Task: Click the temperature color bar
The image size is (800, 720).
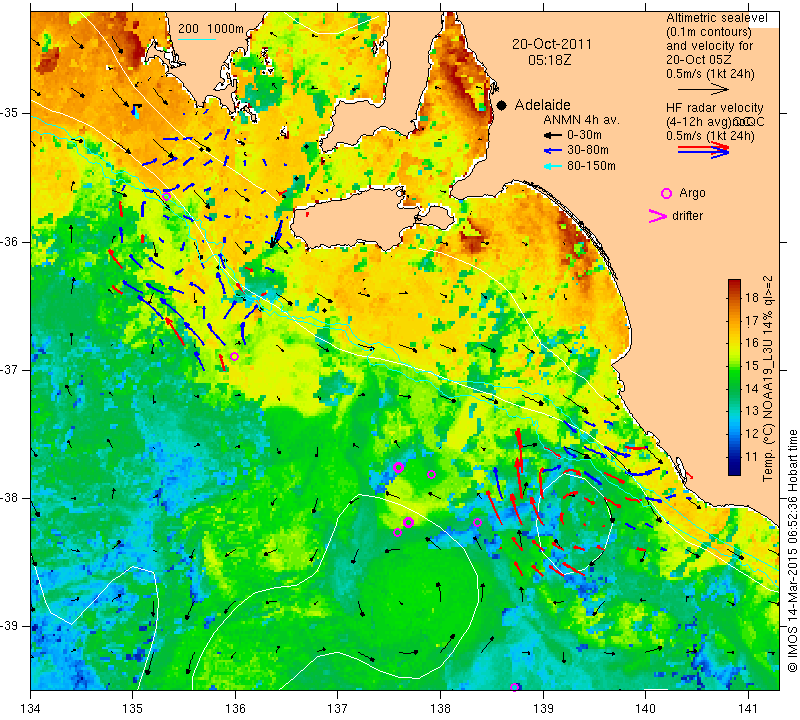Action: click(734, 377)
